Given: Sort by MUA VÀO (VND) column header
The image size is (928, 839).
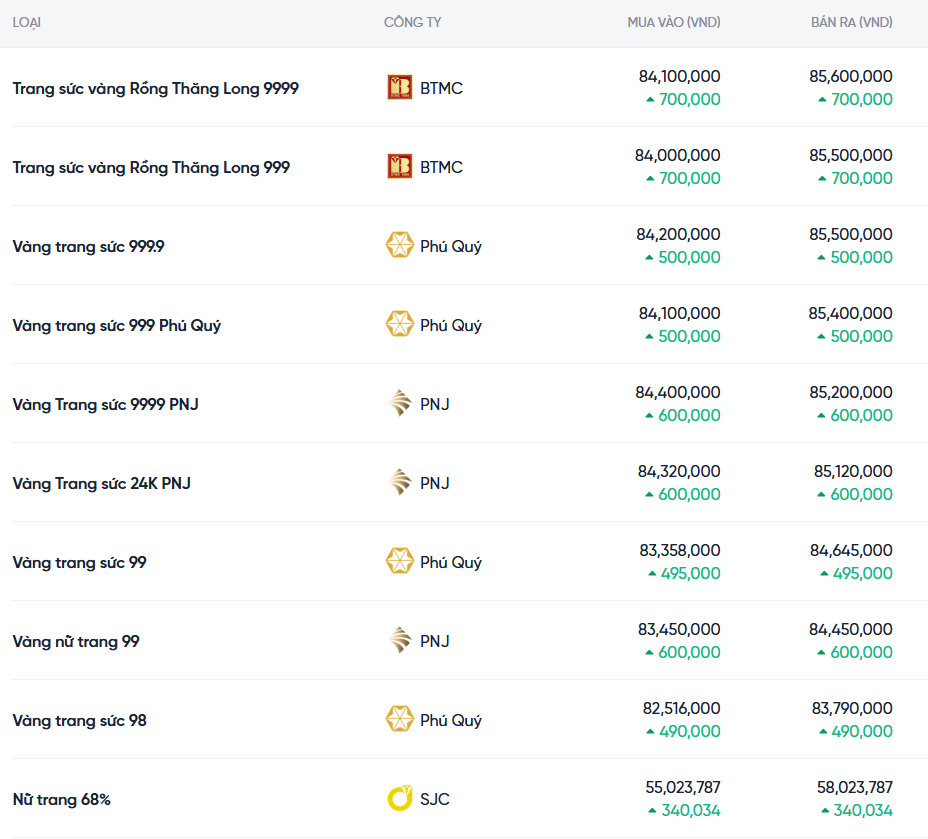Looking at the screenshot, I should (673, 22).
